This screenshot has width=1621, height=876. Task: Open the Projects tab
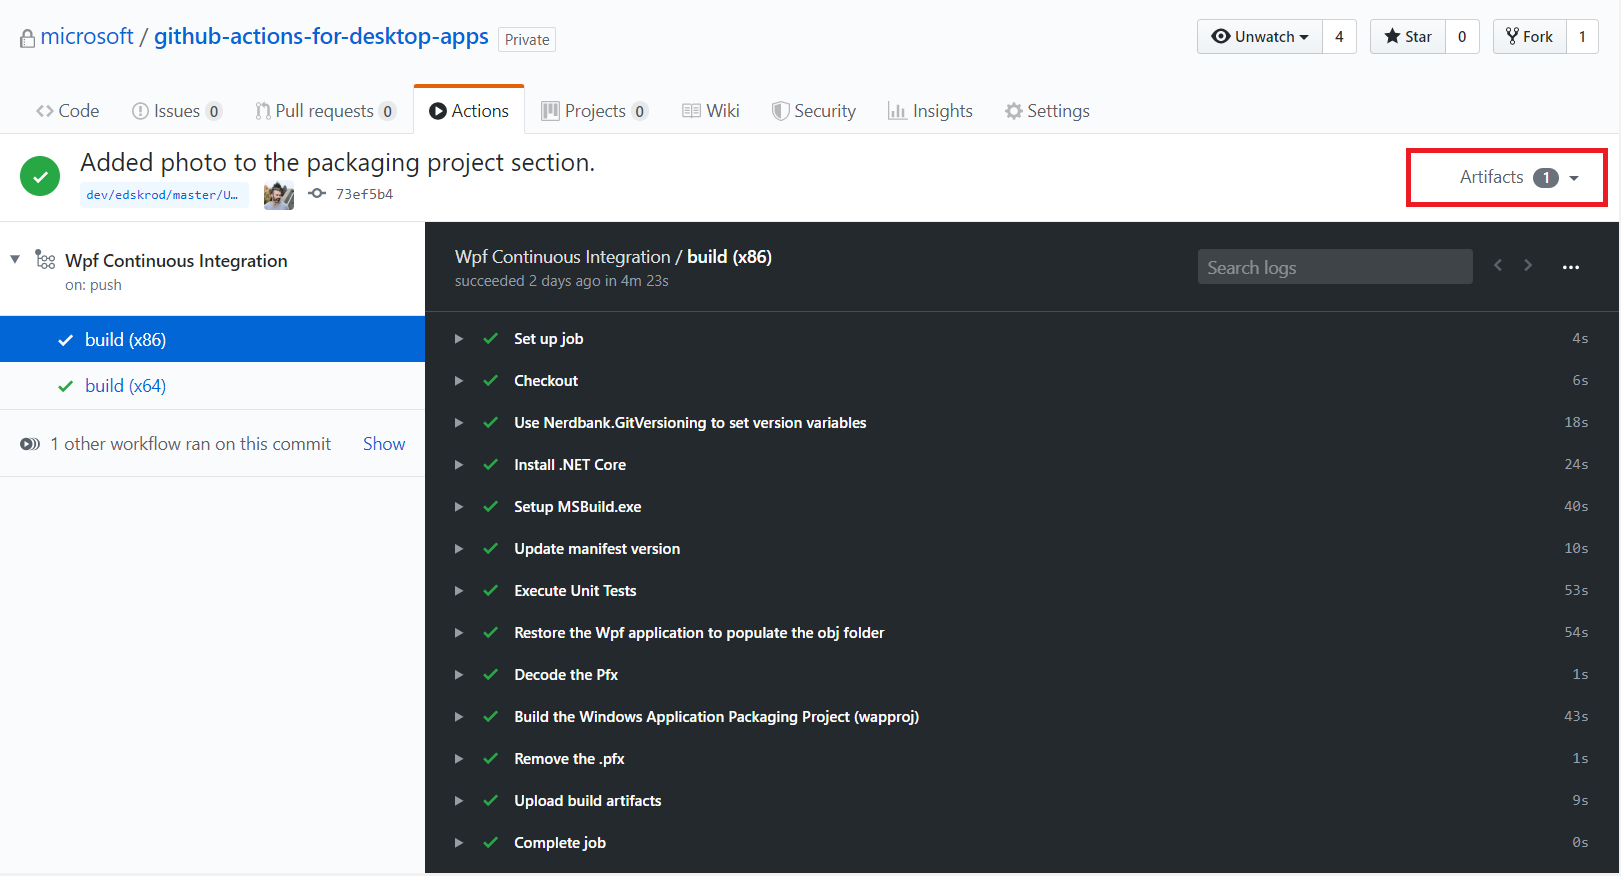point(595,111)
